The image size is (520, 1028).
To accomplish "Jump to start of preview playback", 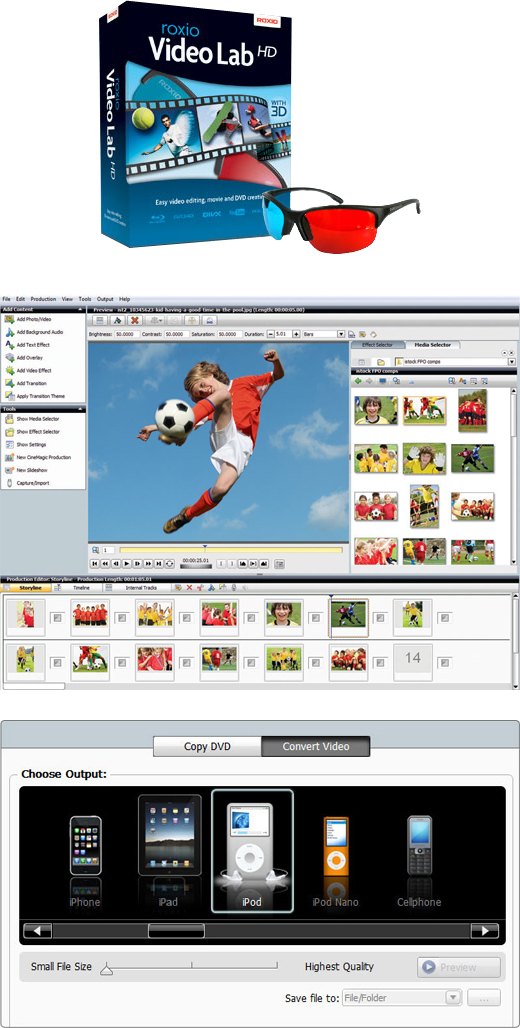I will tap(95, 563).
